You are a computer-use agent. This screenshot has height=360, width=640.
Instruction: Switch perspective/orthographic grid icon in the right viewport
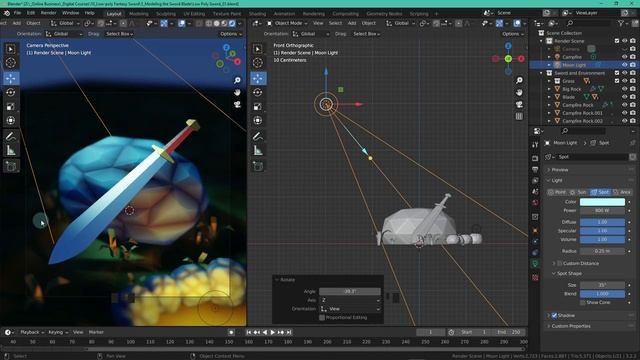[x=519, y=116]
